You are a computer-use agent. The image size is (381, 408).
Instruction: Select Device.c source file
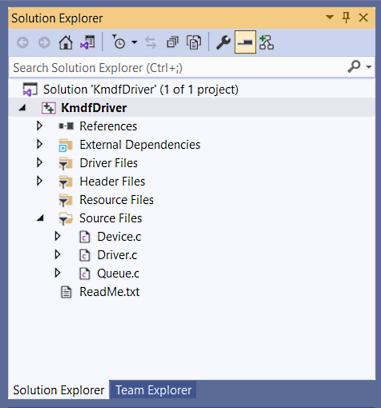(x=119, y=237)
